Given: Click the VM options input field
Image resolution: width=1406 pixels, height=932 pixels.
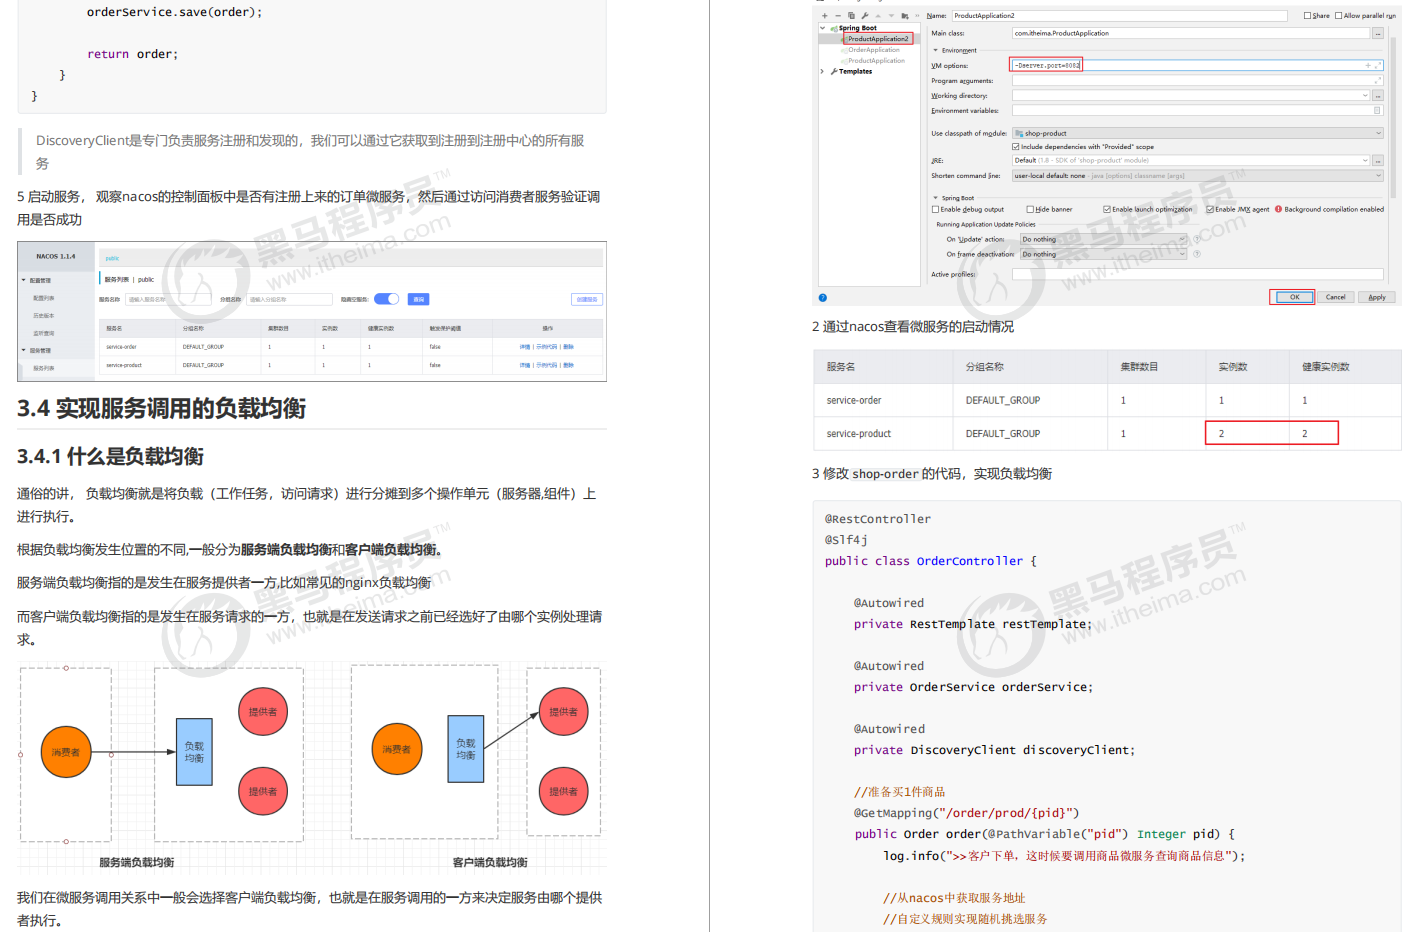Looking at the screenshot, I should pos(1196,65).
